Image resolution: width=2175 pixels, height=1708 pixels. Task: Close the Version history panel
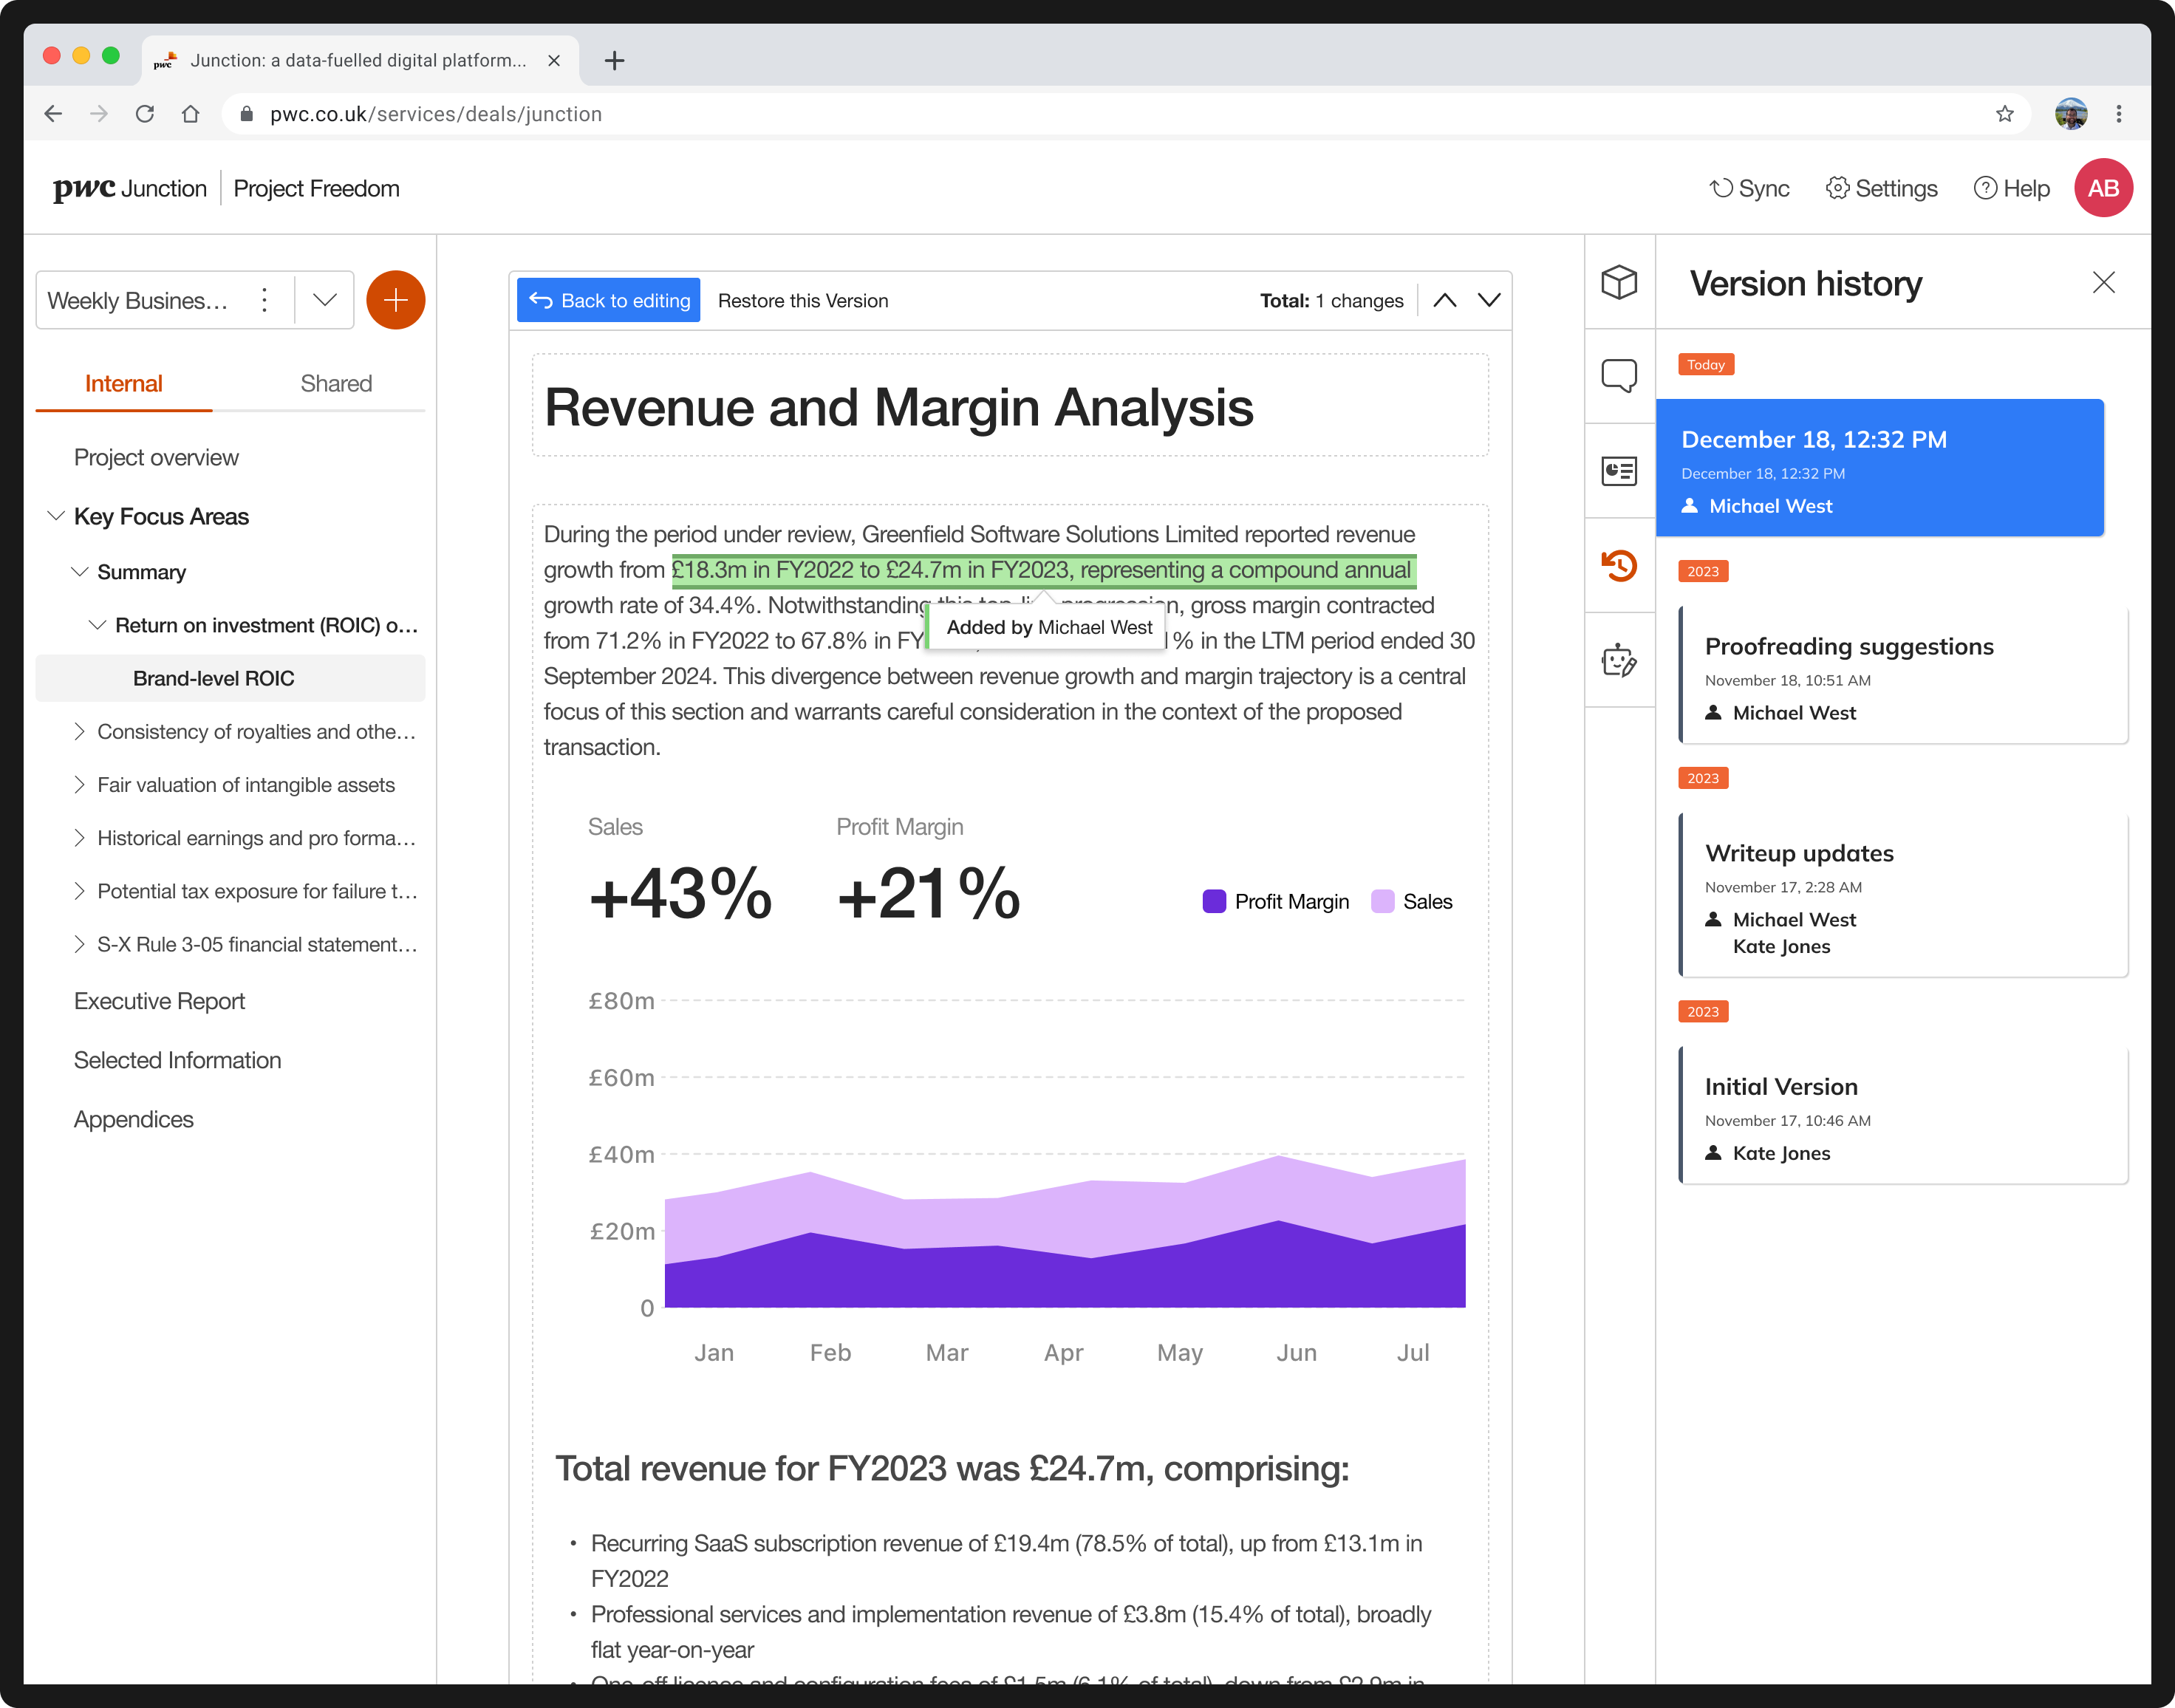(2103, 283)
